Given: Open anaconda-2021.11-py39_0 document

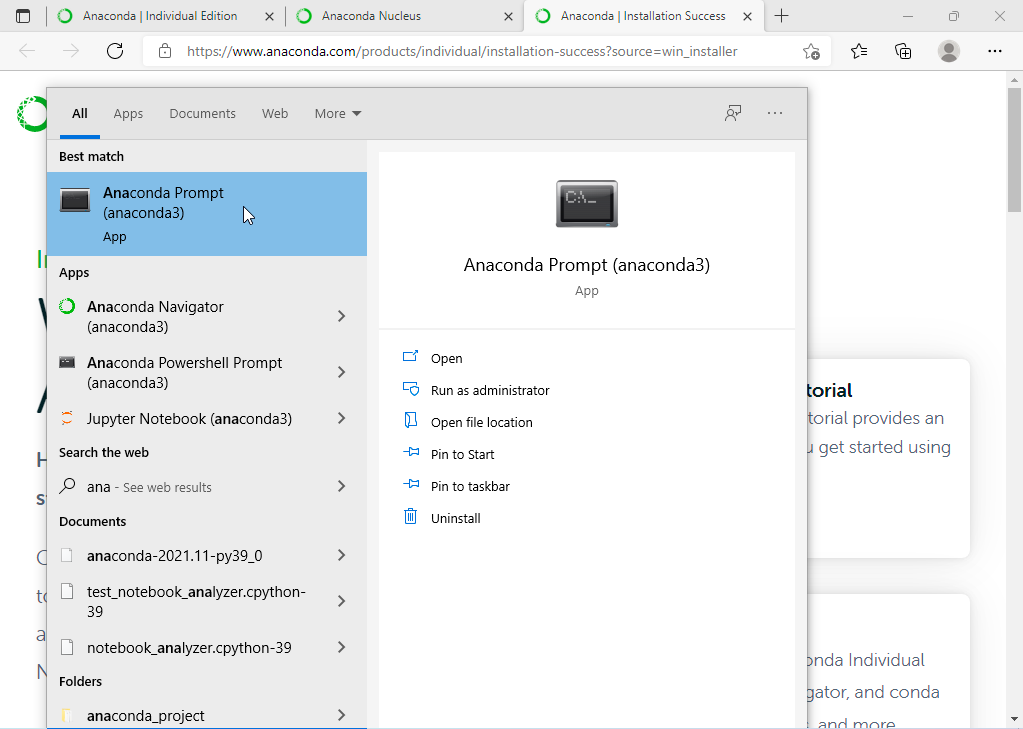Looking at the screenshot, I should (x=207, y=556).
